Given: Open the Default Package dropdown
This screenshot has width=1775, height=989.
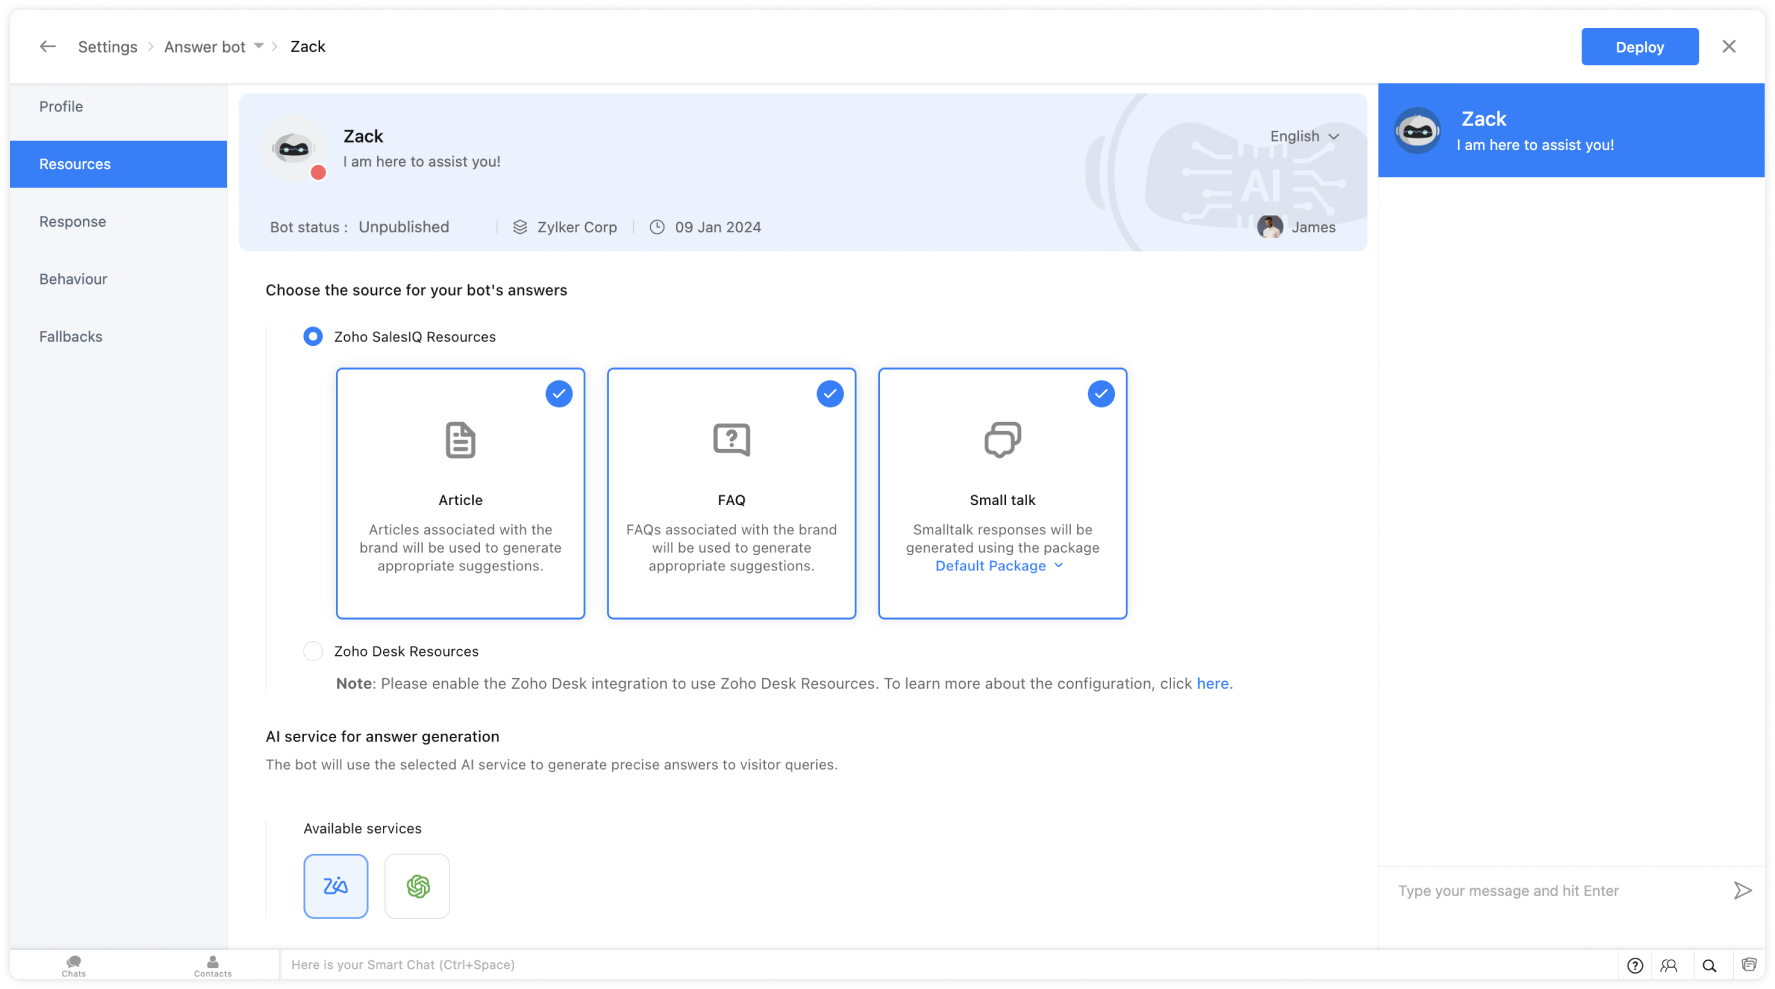Looking at the screenshot, I should (x=1000, y=566).
